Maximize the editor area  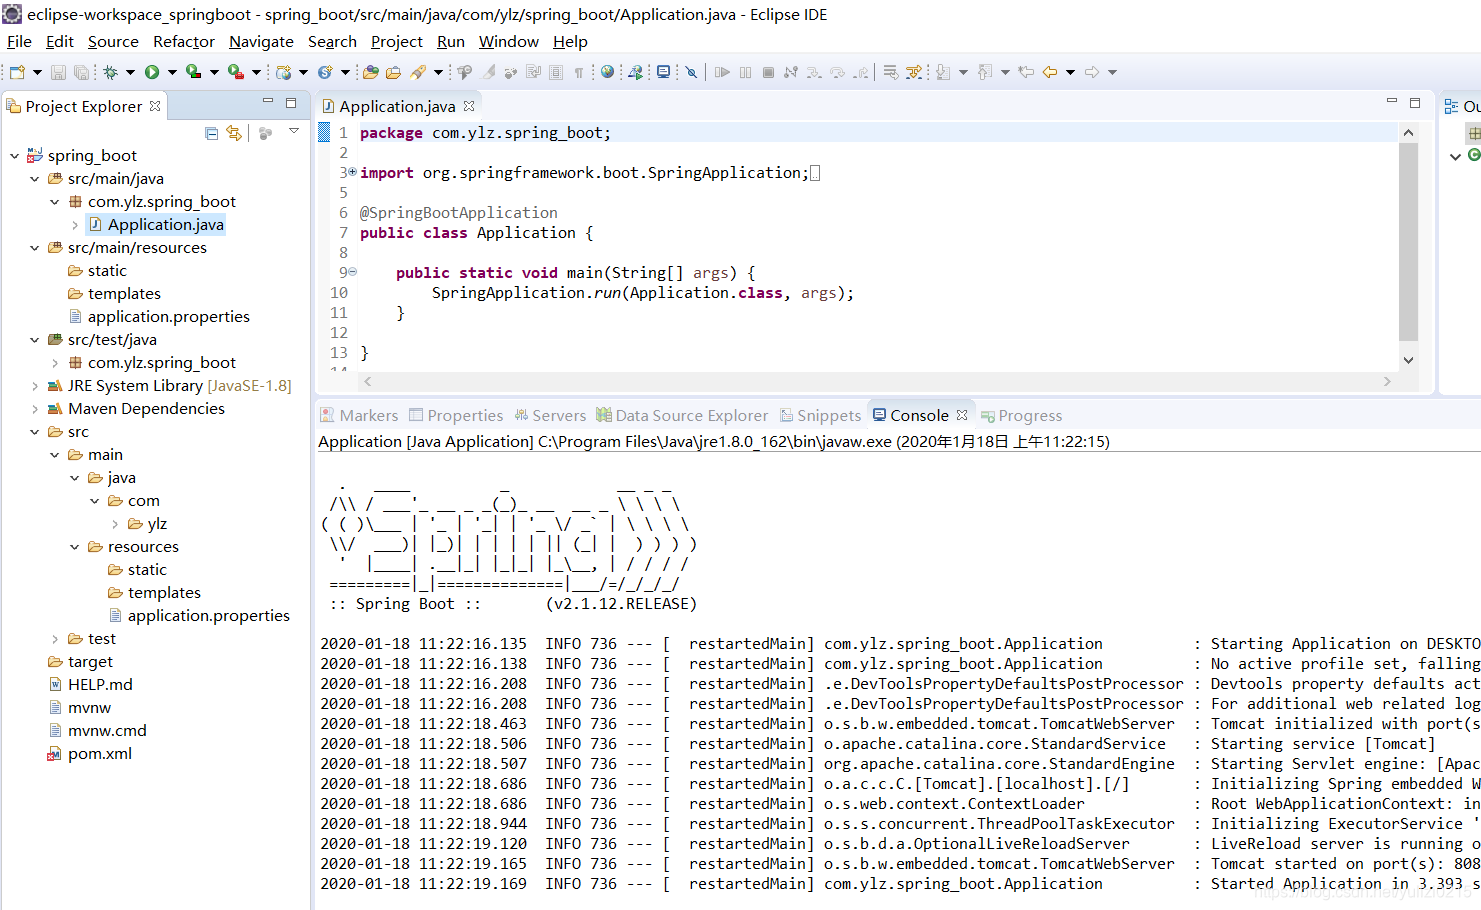(1414, 102)
